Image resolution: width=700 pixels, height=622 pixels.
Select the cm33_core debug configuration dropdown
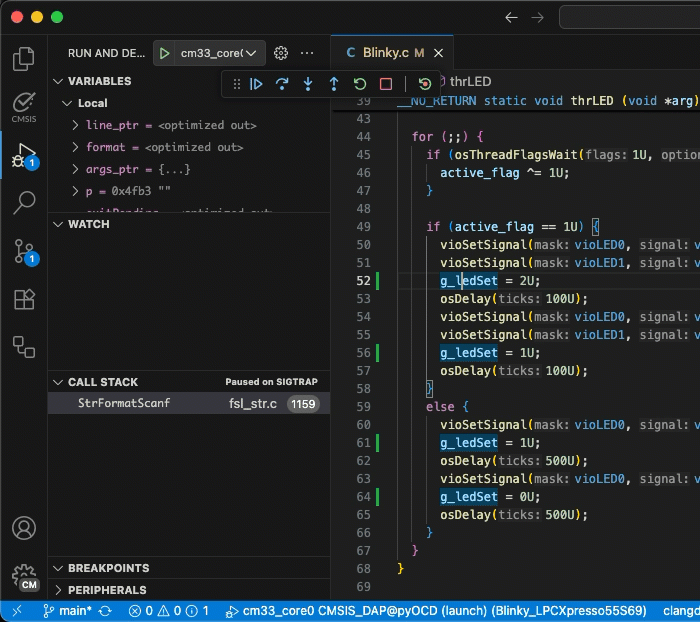click(x=218, y=53)
